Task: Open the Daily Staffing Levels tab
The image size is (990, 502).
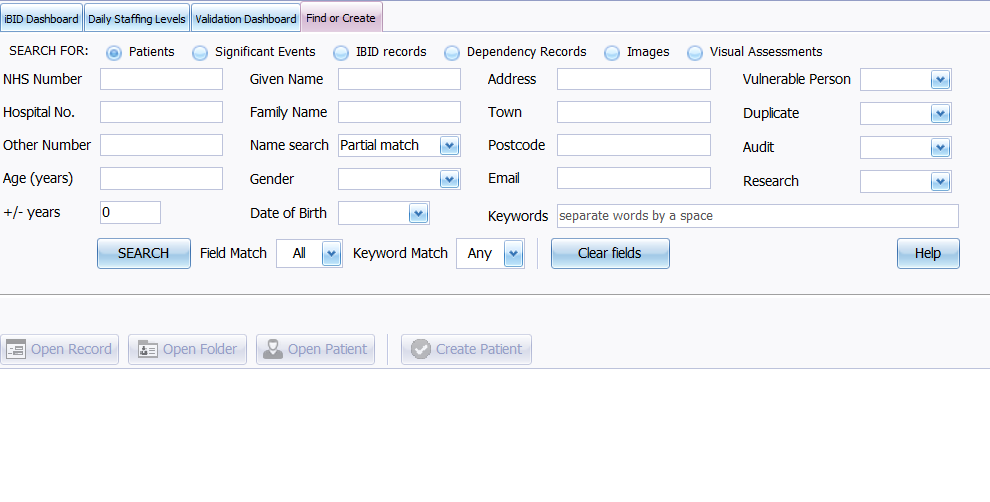Action: [x=137, y=19]
